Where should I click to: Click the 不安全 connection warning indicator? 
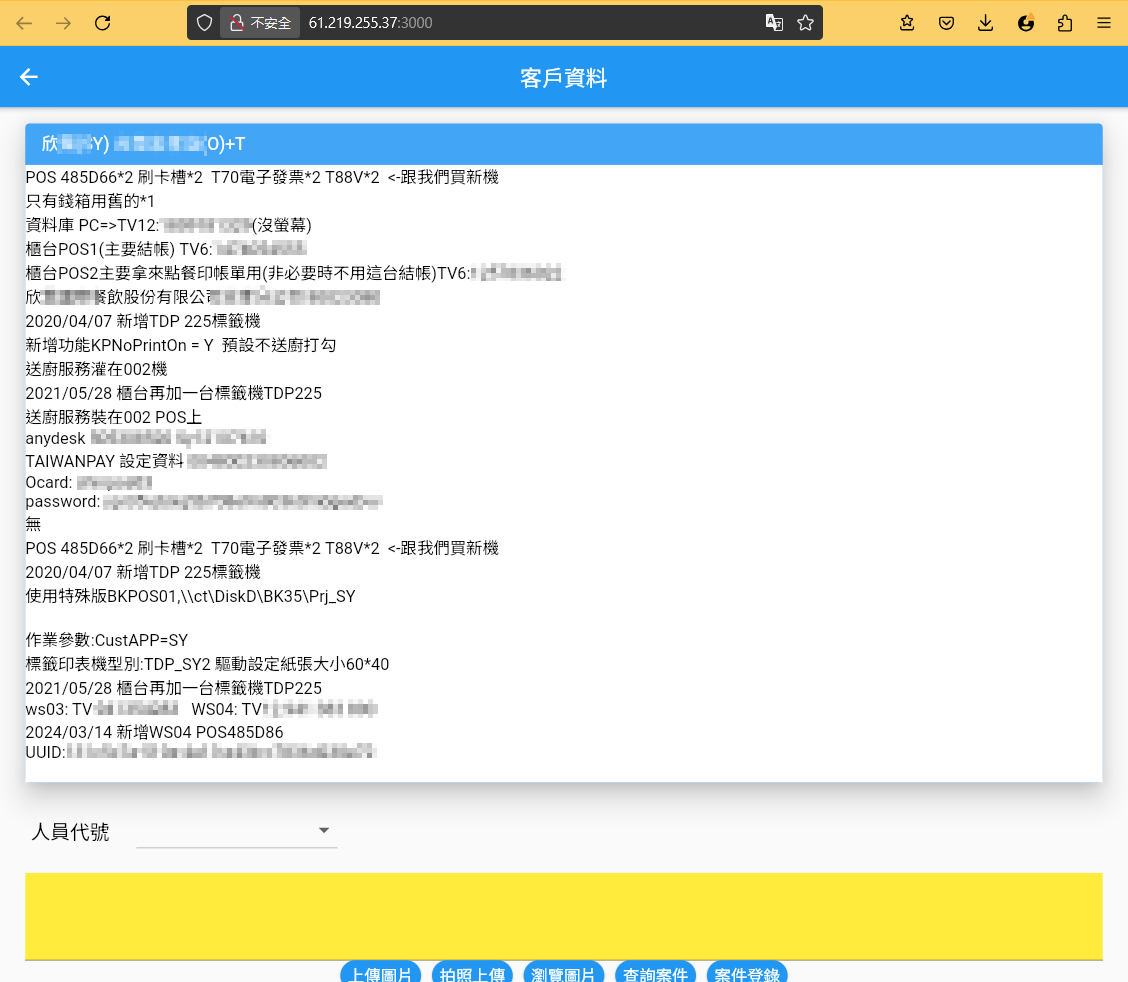click(260, 23)
